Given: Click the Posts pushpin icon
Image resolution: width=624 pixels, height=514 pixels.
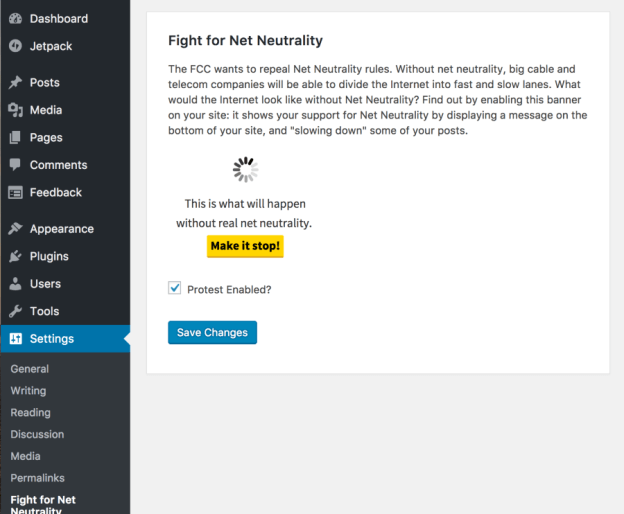Looking at the screenshot, I should [x=16, y=82].
